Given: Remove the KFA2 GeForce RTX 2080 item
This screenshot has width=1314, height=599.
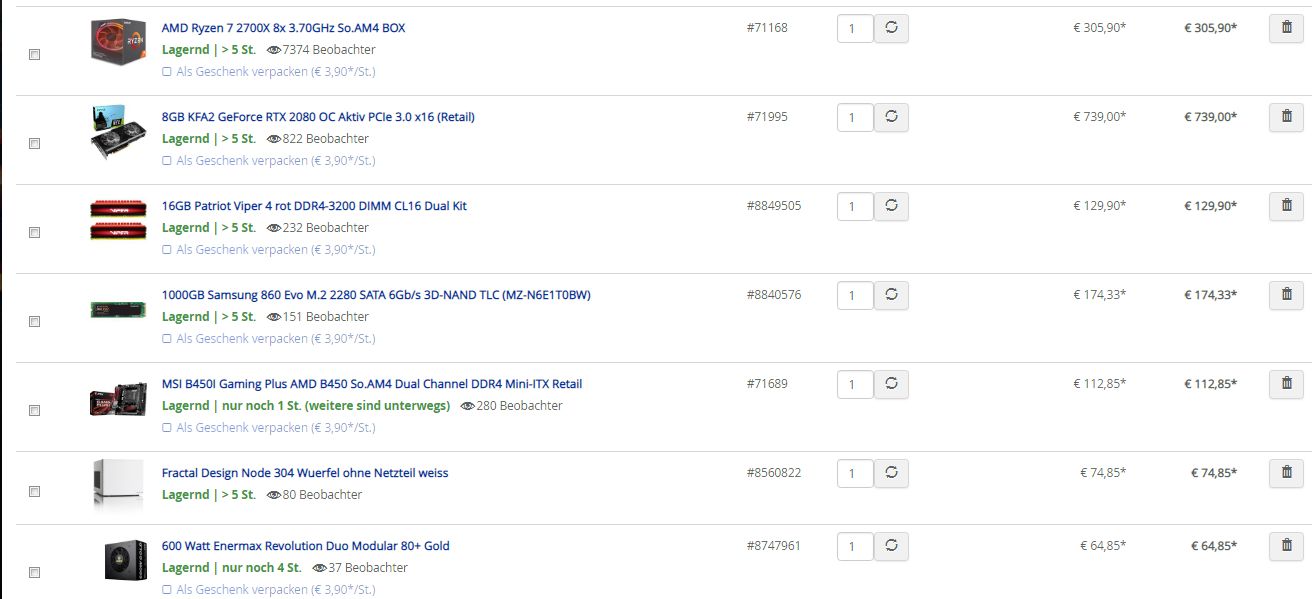Looking at the screenshot, I should (x=1286, y=118).
